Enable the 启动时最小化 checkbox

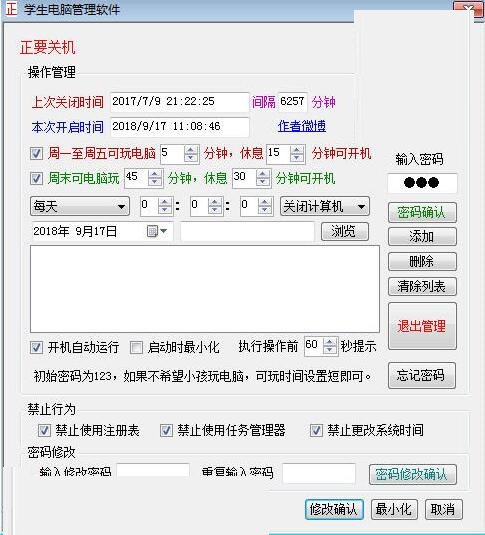[136, 348]
